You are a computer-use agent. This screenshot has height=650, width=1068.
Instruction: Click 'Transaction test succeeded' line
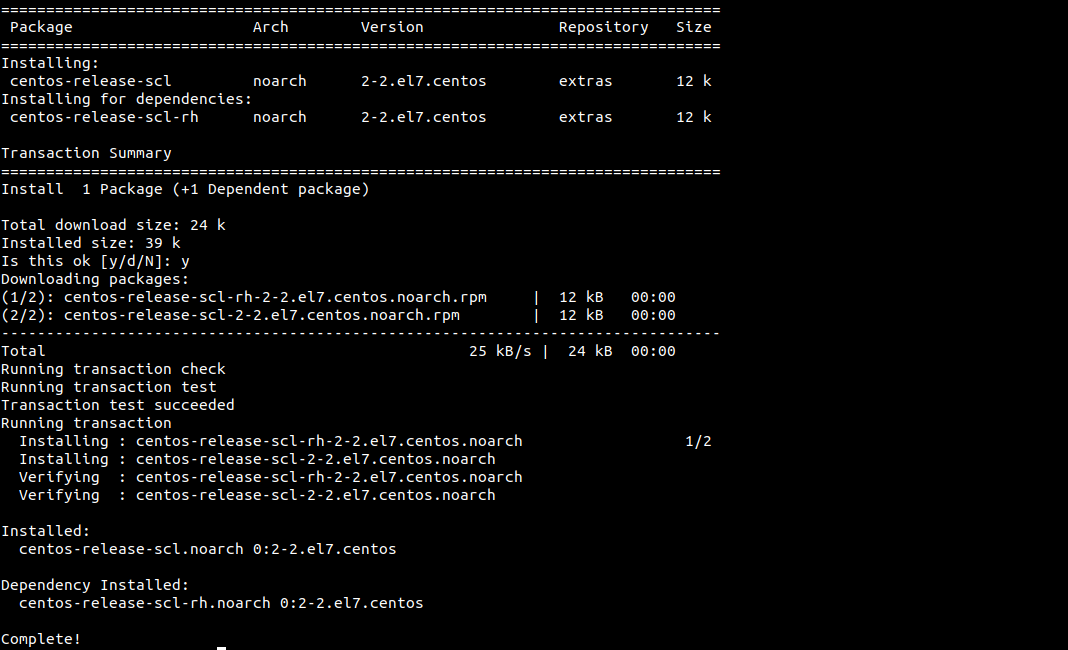tap(118, 405)
